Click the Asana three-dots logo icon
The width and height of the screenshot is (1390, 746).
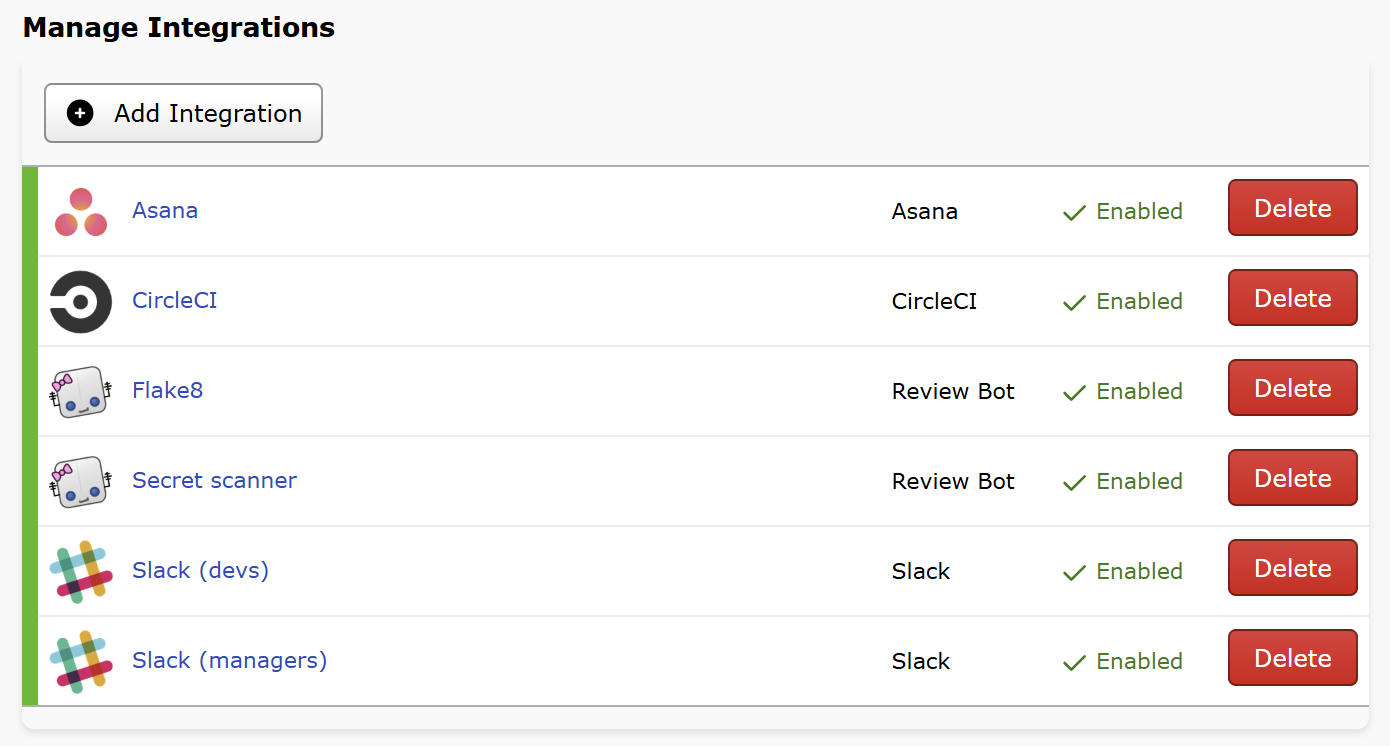coord(80,210)
